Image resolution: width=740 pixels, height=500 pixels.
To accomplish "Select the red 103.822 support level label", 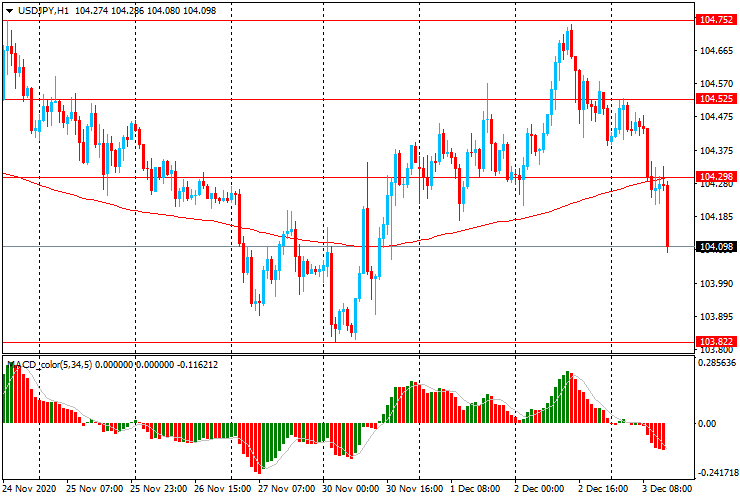I will coord(717,342).
